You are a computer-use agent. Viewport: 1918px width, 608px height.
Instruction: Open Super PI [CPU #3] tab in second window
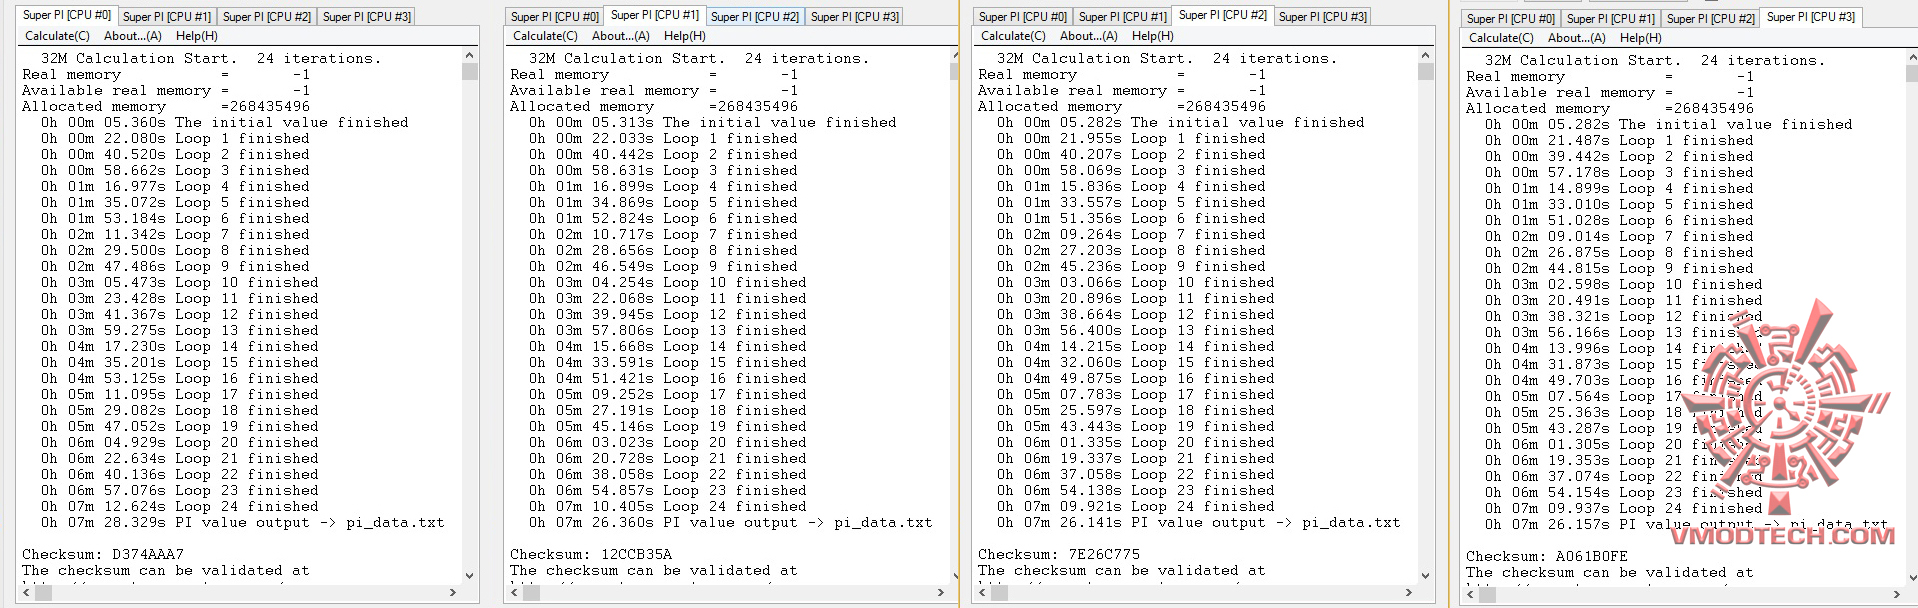click(854, 17)
